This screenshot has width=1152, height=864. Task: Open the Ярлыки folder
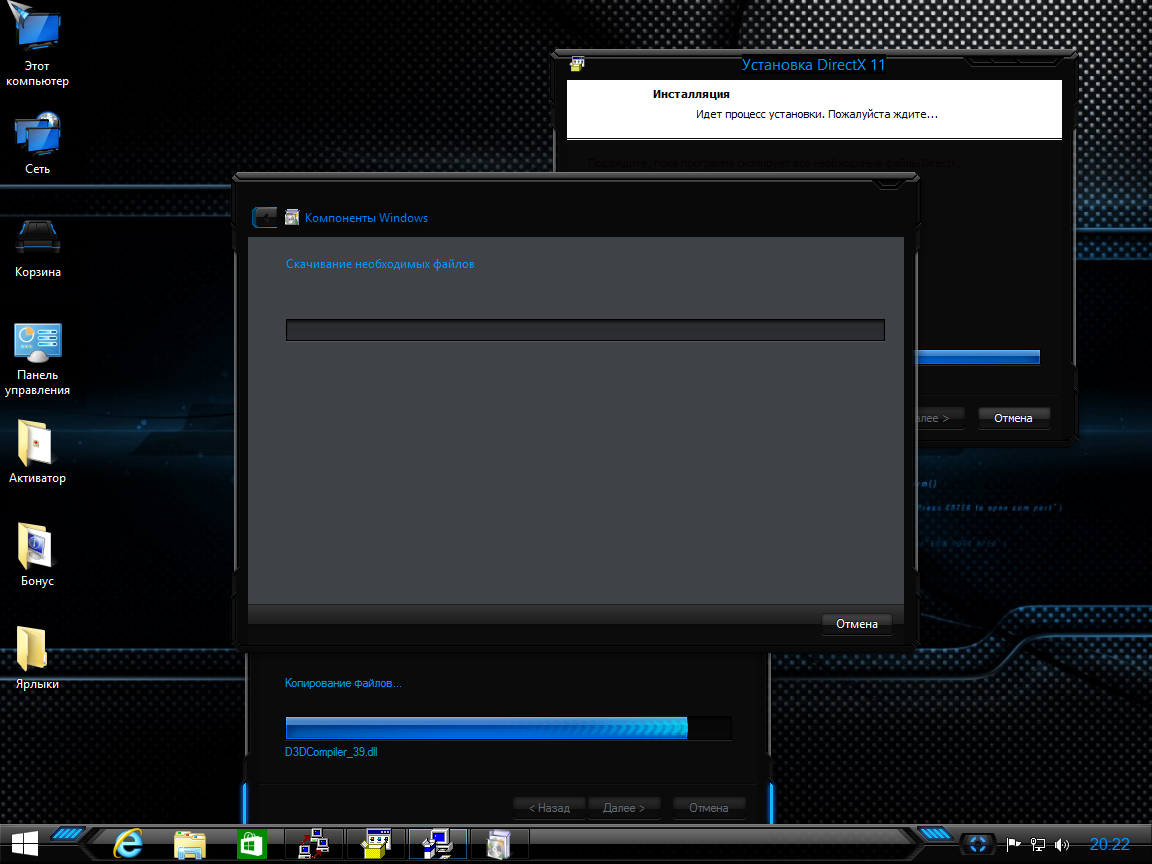pos(37,658)
